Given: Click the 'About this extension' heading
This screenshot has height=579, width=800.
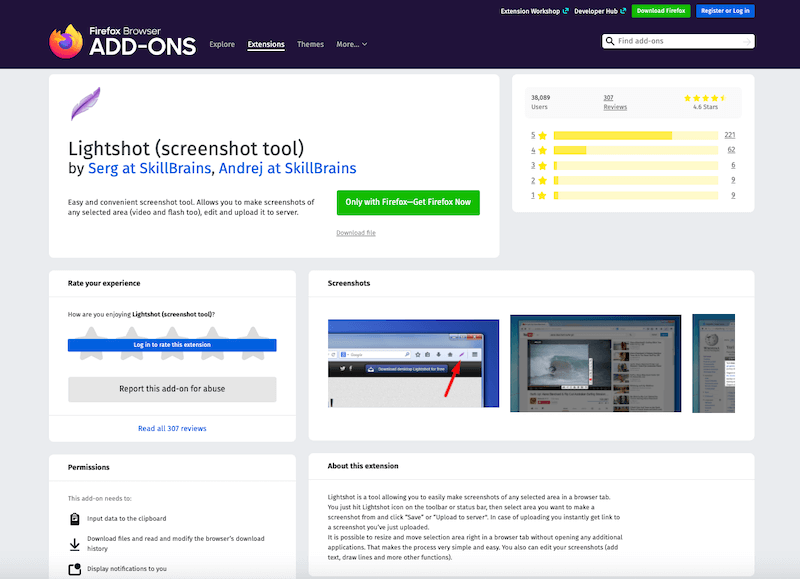Looking at the screenshot, I should tap(363, 466).
